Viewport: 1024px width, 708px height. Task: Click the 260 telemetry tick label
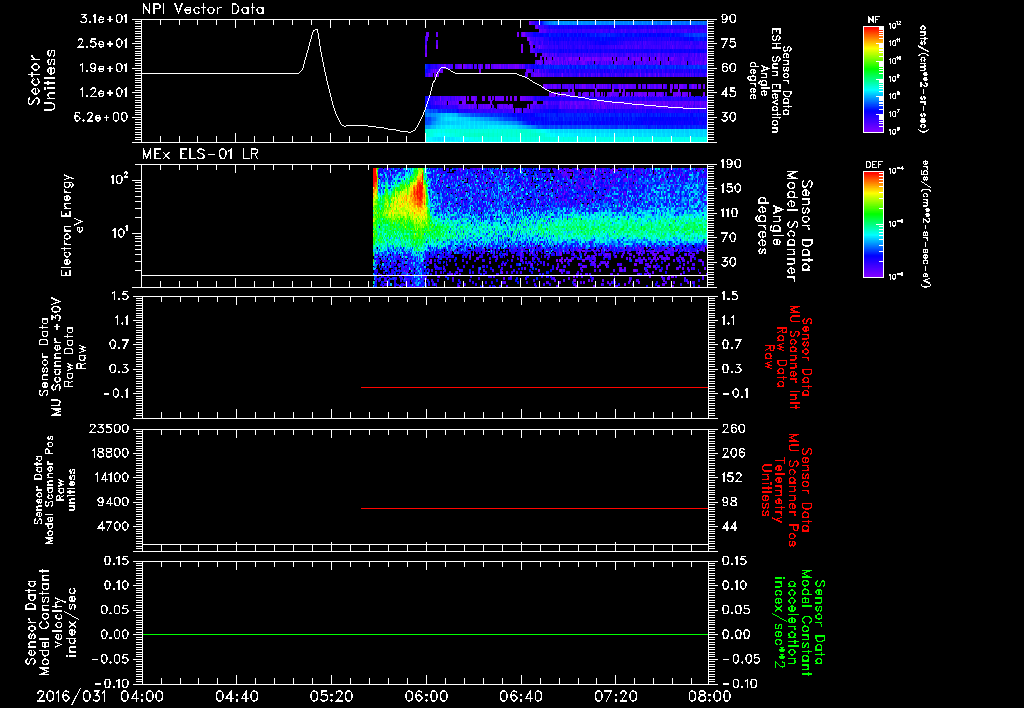[733, 429]
